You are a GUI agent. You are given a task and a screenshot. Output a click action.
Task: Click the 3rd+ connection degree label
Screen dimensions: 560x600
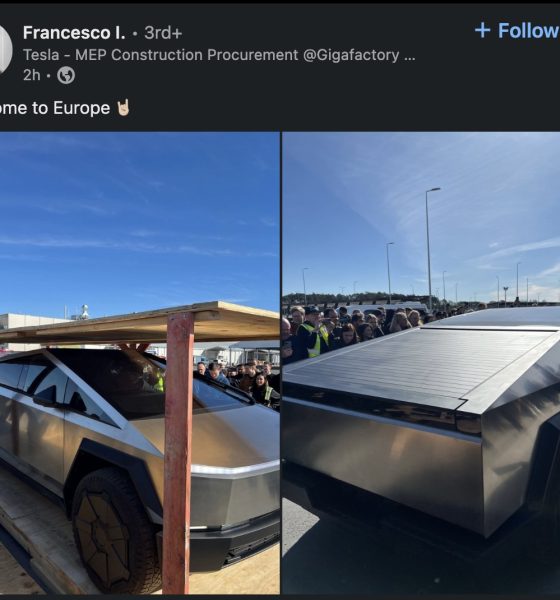pyautogui.click(x=163, y=33)
